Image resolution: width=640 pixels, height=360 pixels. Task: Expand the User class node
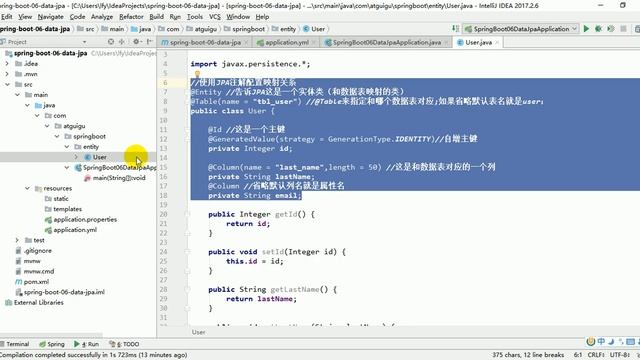(76, 157)
